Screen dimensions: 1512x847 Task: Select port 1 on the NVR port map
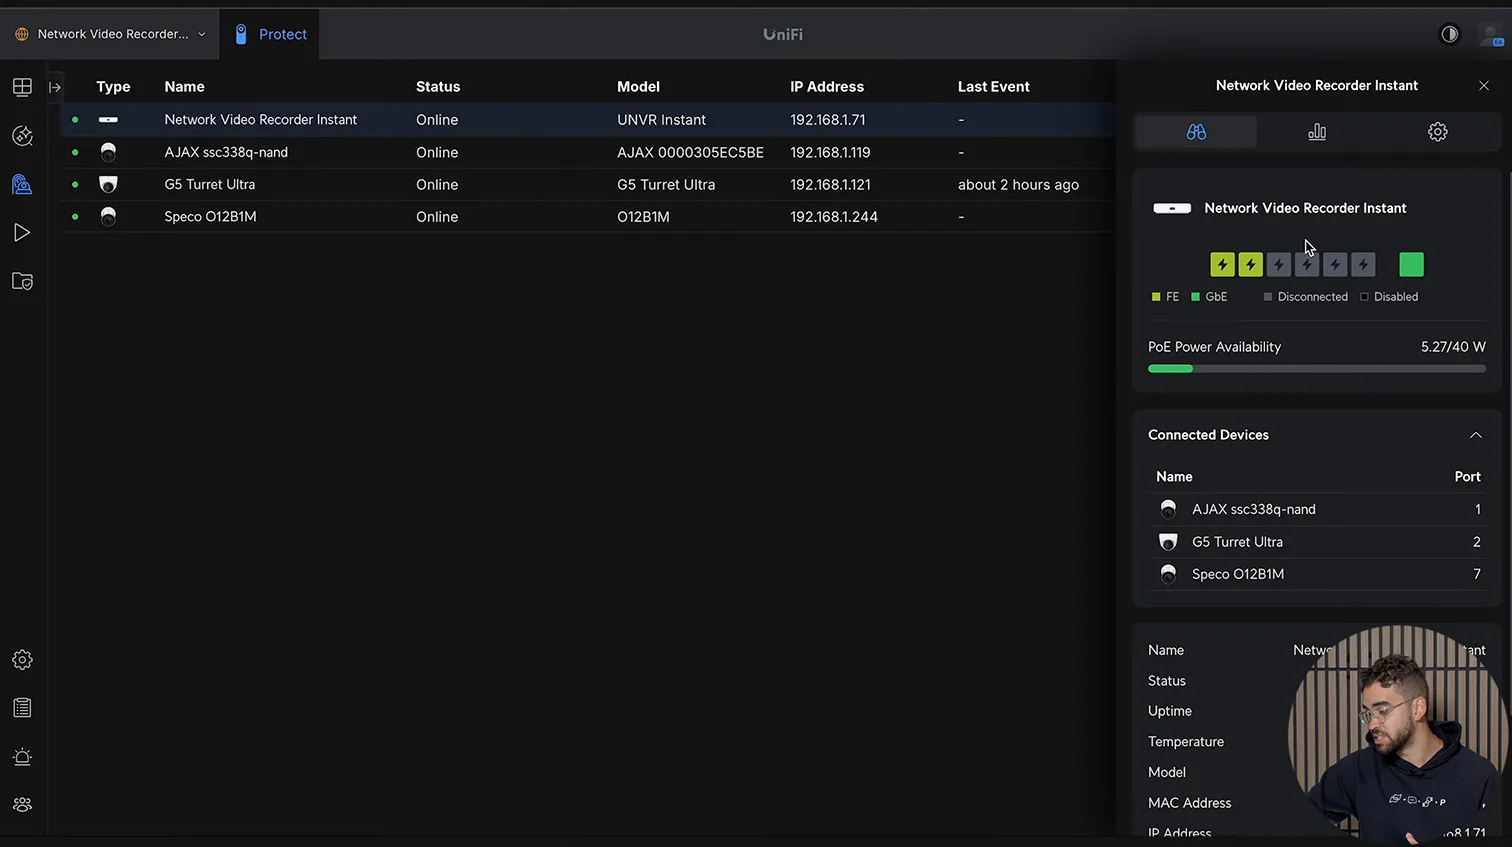(1222, 265)
